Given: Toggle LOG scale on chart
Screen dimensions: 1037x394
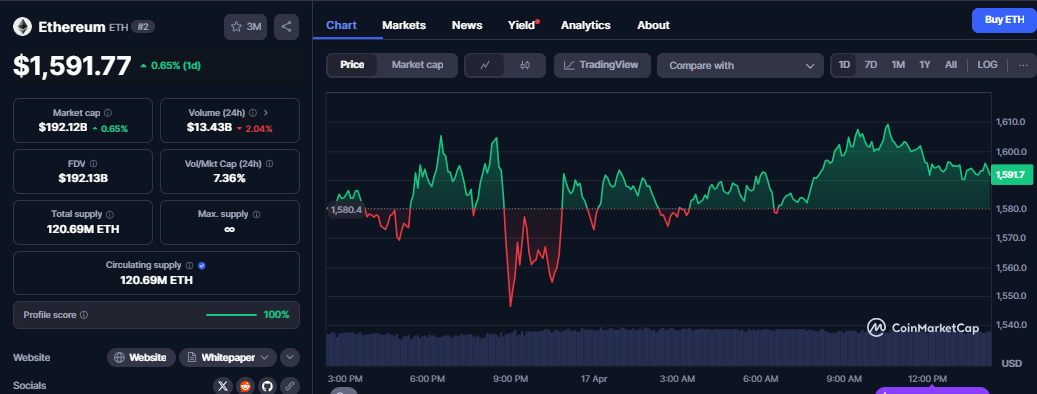Looking at the screenshot, I should [987, 65].
